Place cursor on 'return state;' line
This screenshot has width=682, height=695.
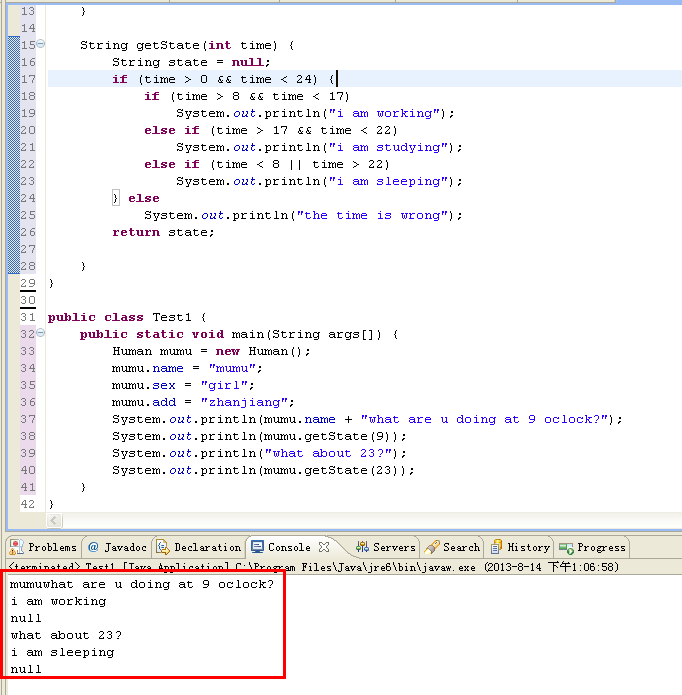point(163,232)
